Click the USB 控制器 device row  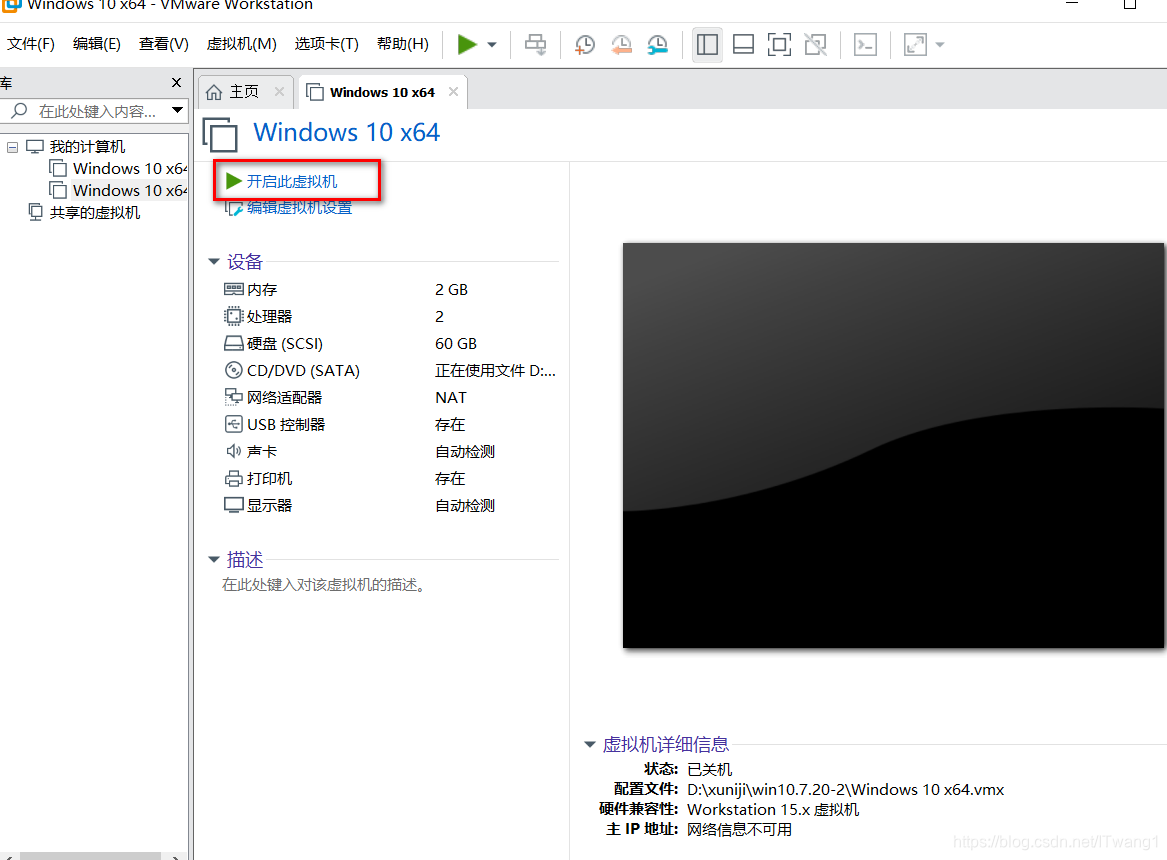tap(390, 424)
